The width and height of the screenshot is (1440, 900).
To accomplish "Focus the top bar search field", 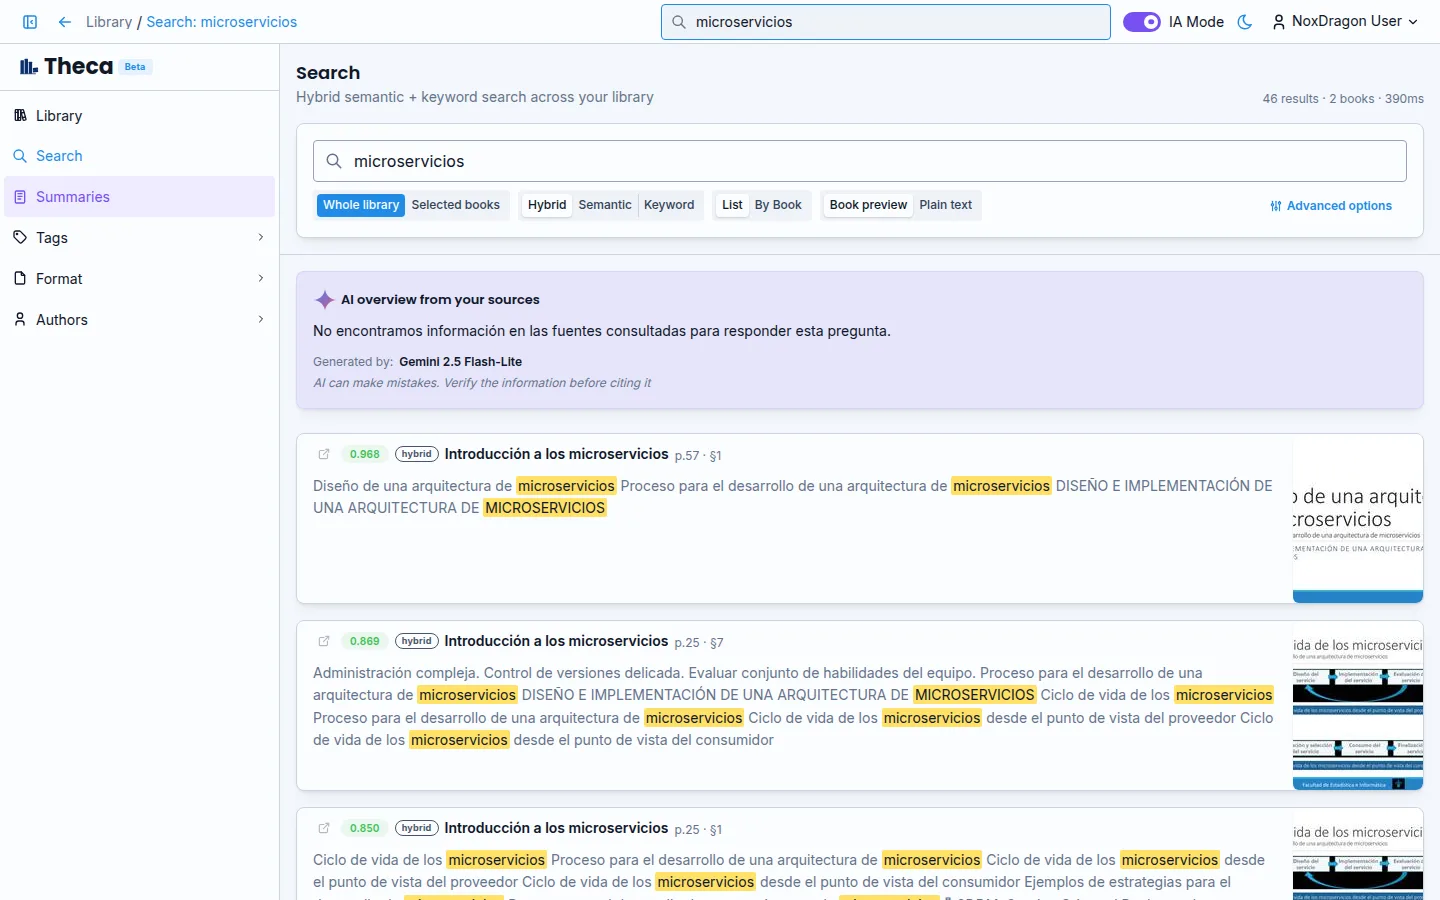I will pyautogui.click(x=886, y=22).
